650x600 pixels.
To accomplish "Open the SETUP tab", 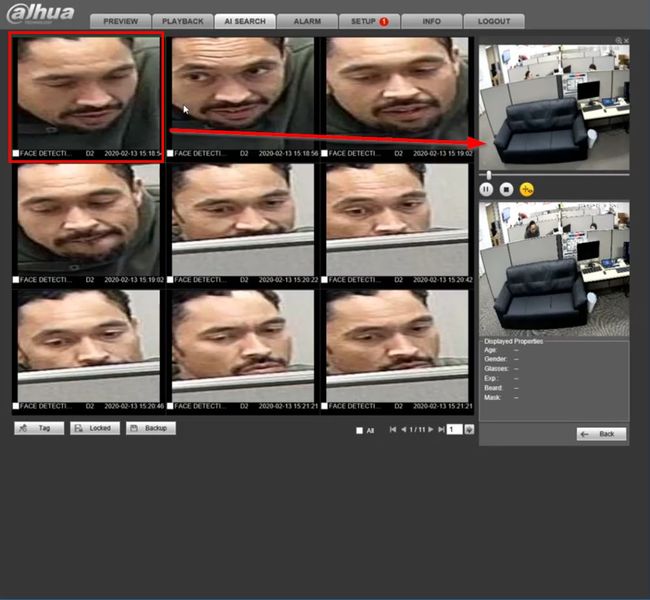I will click(x=369, y=21).
